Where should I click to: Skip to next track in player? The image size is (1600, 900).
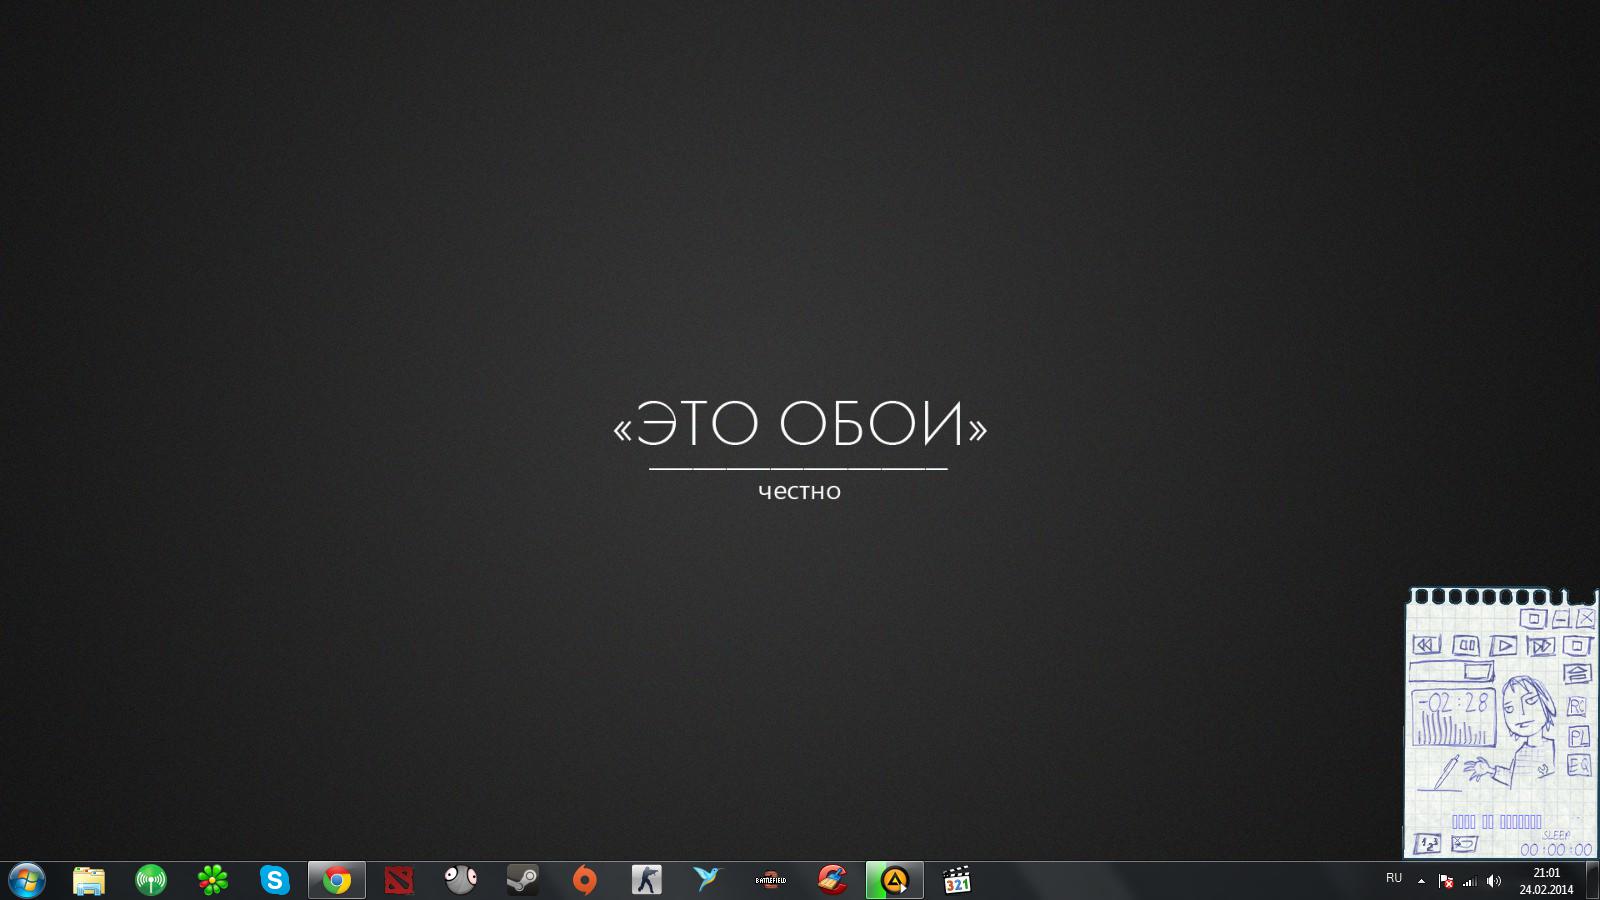click(1541, 646)
